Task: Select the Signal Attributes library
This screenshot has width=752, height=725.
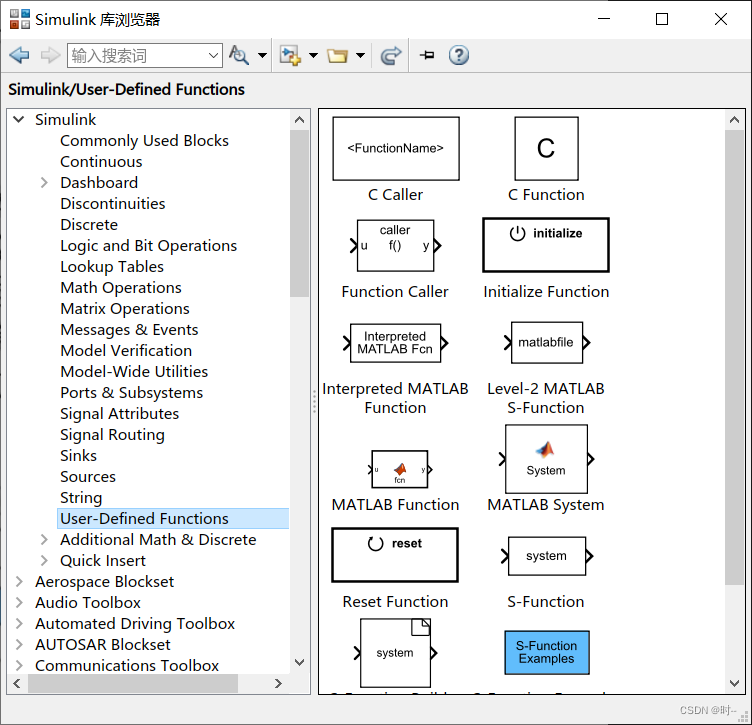Action: [x=119, y=413]
